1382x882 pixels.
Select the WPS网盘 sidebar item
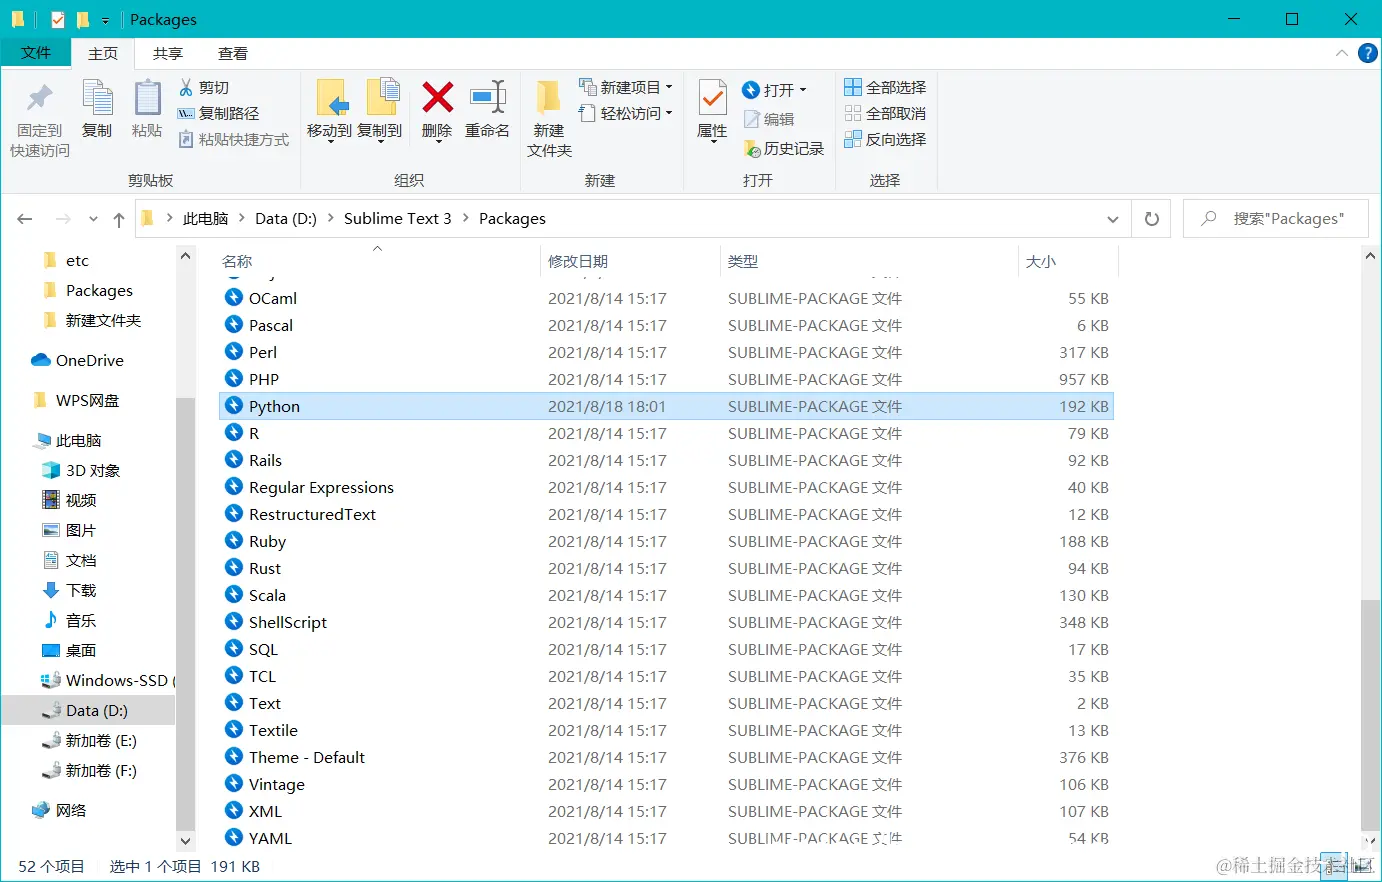point(76,400)
